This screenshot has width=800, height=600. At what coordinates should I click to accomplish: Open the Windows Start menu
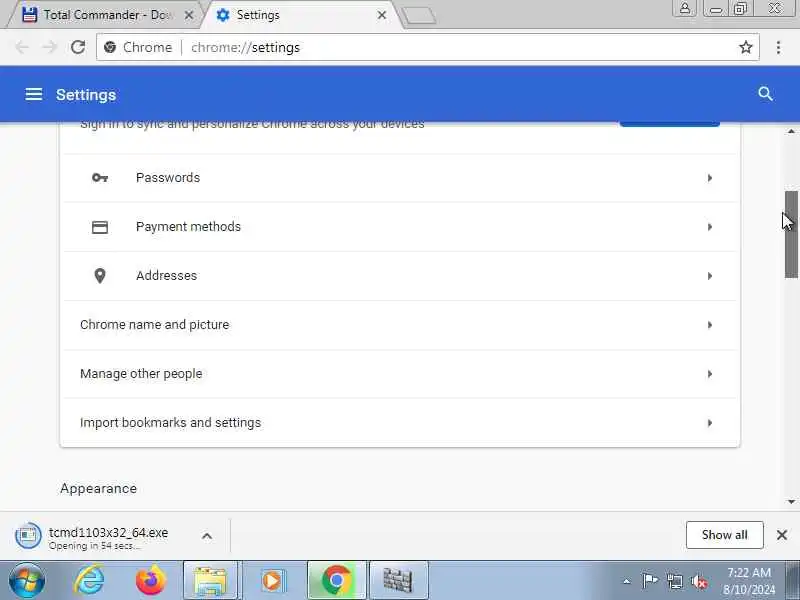tap(27, 581)
